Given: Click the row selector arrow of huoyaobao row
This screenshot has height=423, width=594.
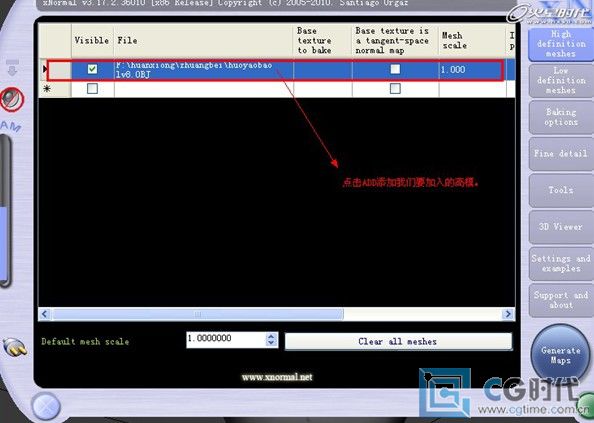Looking at the screenshot, I should [x=55, y=69].
